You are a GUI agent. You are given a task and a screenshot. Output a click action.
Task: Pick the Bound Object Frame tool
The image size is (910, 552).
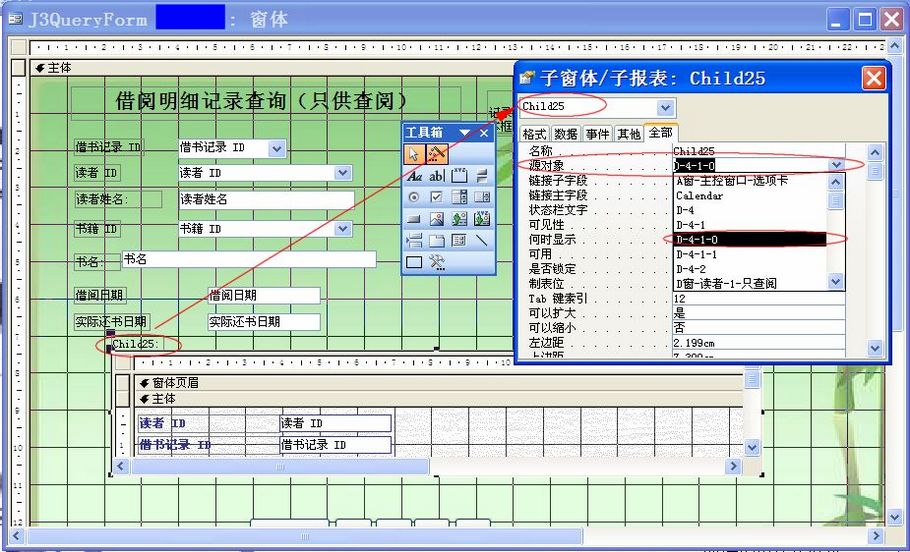(x=482, y=219)
